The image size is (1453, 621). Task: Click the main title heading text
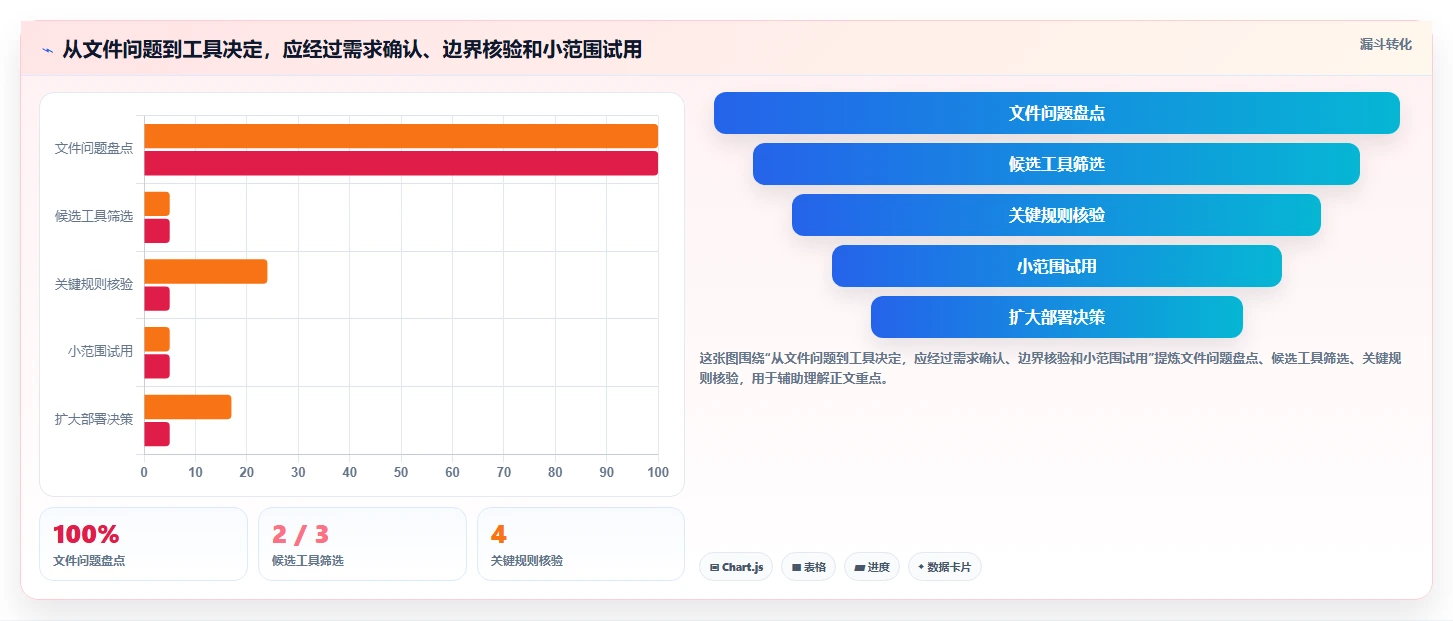click(x=352, y=49)
